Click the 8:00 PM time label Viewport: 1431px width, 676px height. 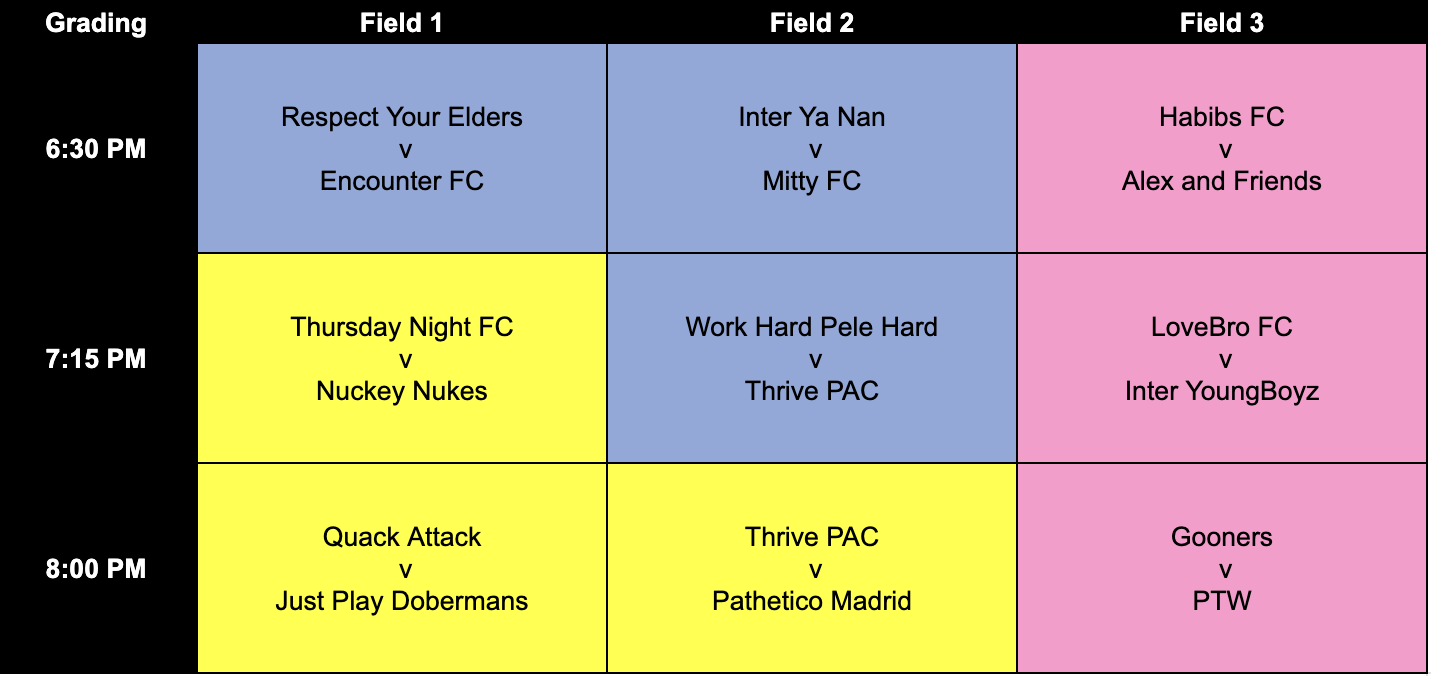tap(96, 569)
